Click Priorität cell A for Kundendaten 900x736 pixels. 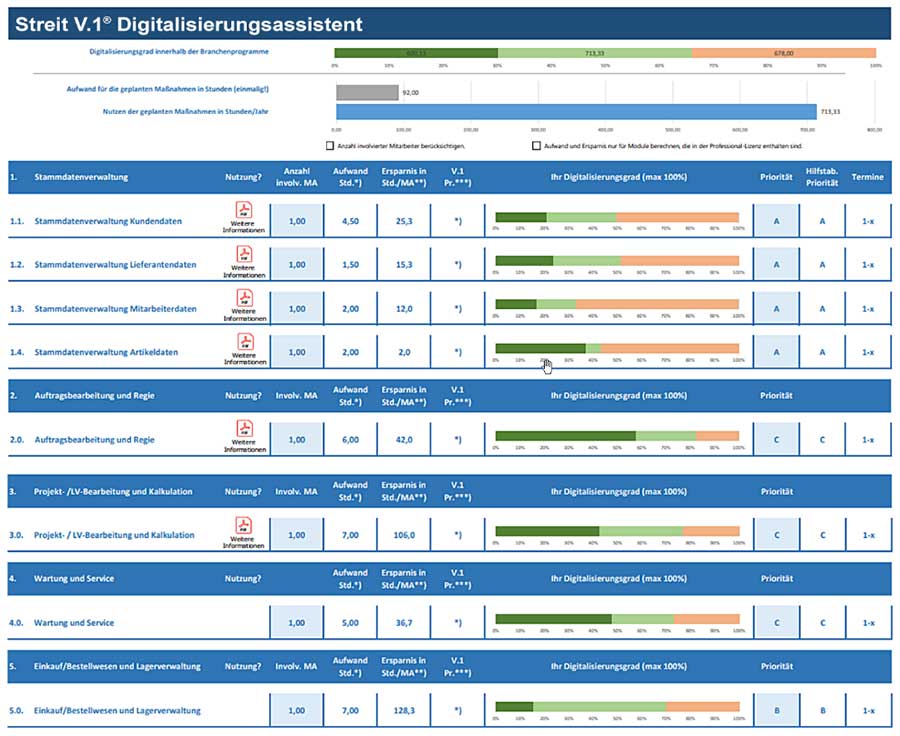pos(777,220)
